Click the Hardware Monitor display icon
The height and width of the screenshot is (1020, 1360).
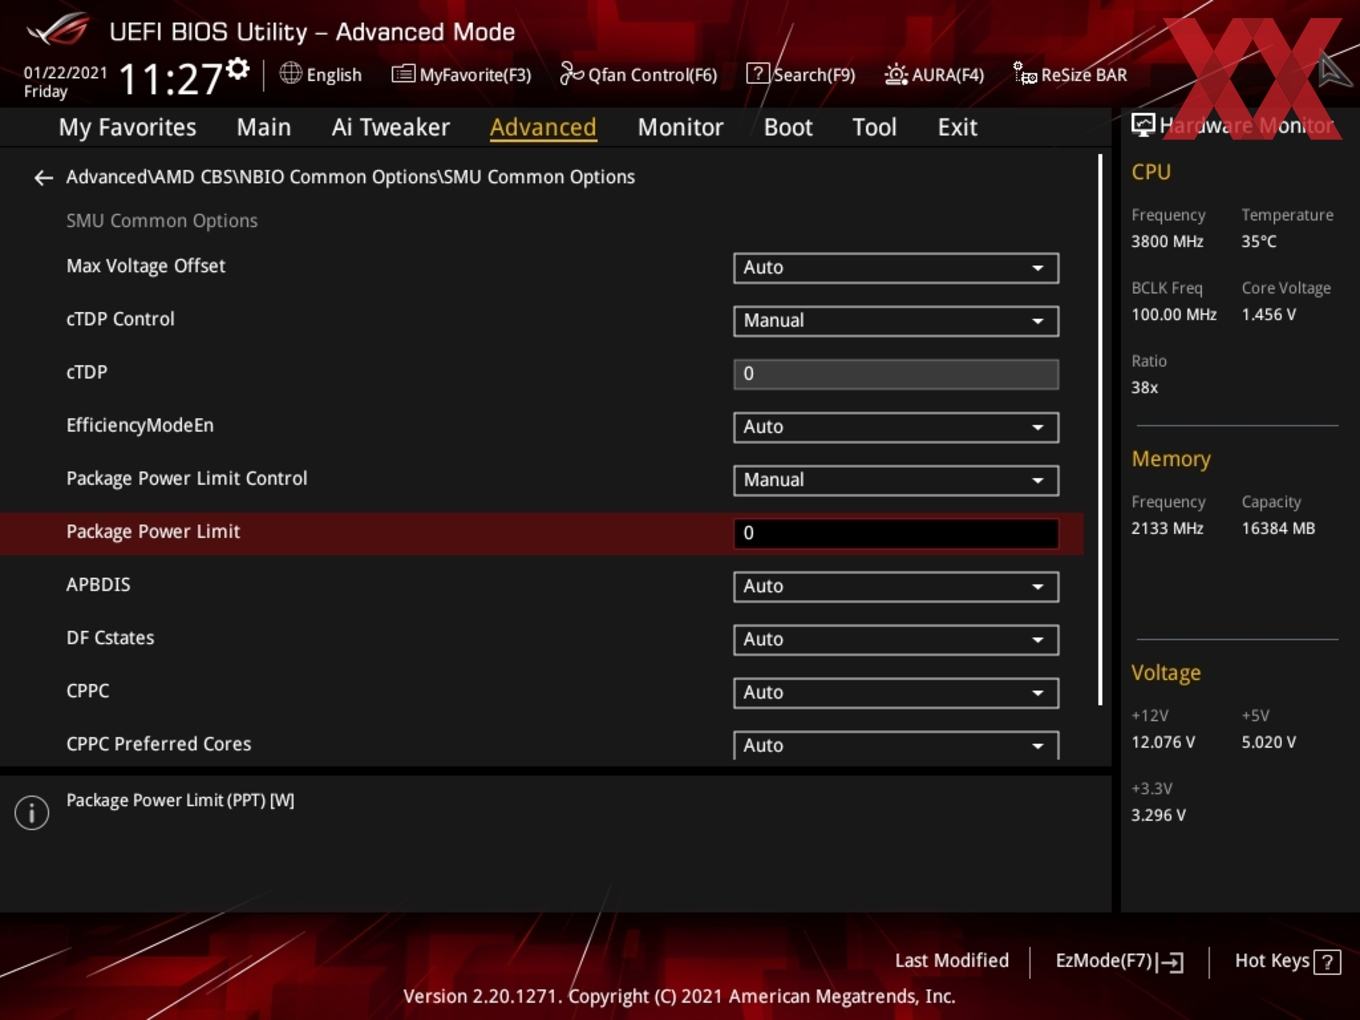(x=1143, y=125)
